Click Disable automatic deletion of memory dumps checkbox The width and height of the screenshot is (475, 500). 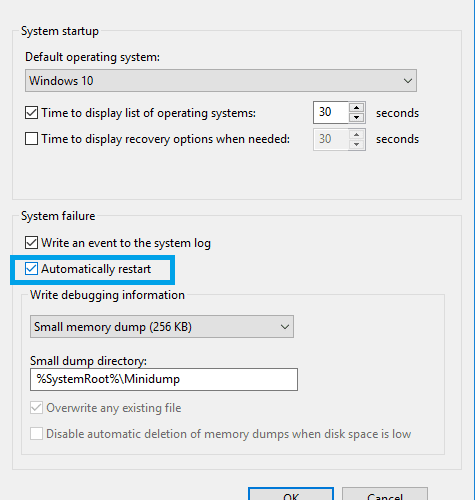tap(36, 434)
